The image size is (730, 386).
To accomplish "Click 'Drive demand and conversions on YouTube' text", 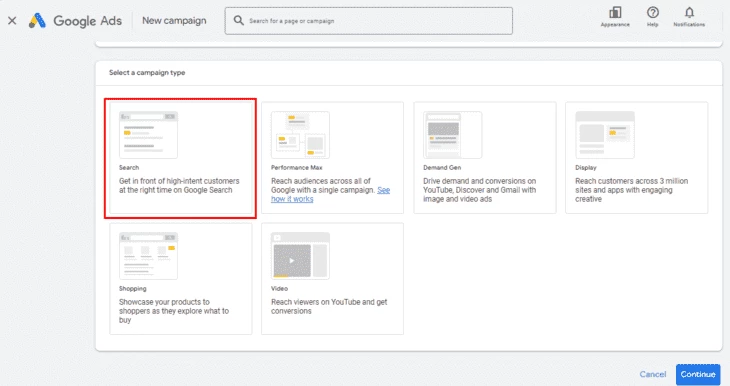I will [480, 190].
